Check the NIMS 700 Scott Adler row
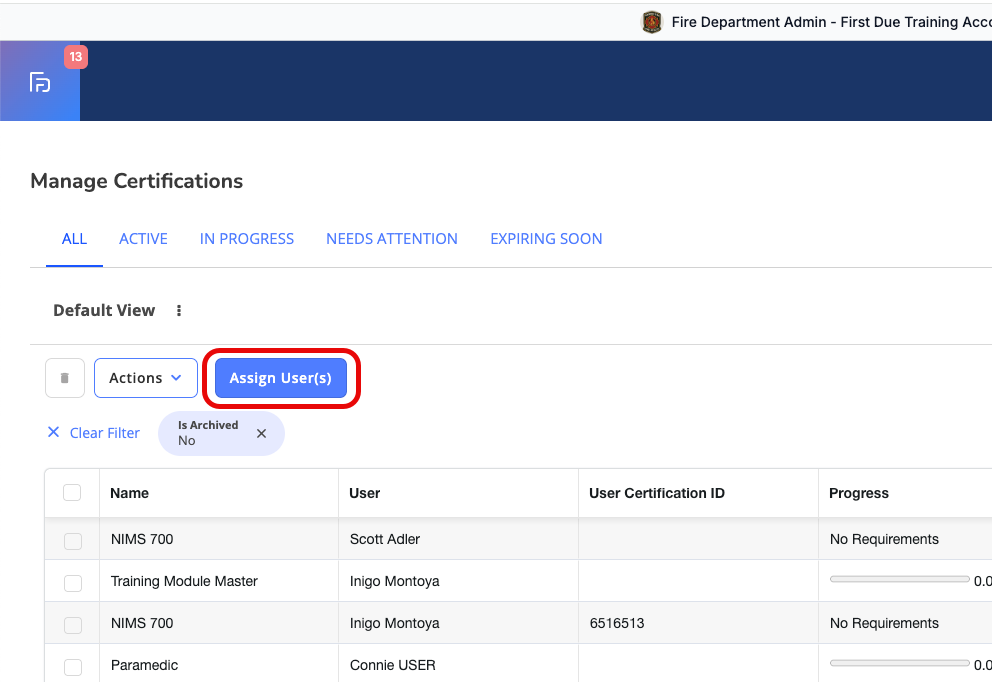Screen dimensions: 992x682 72,540
